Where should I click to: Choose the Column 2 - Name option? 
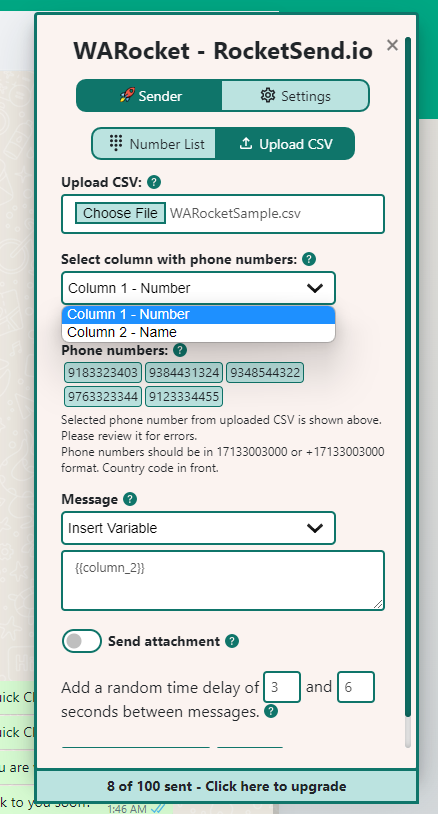(198, 332)
